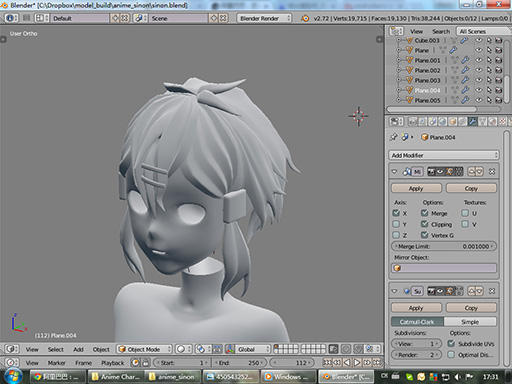The height and width of the screenshot is (384, 512).
Task: Toggle the Clipping option checkbox
Action: [x=424, y=224]
